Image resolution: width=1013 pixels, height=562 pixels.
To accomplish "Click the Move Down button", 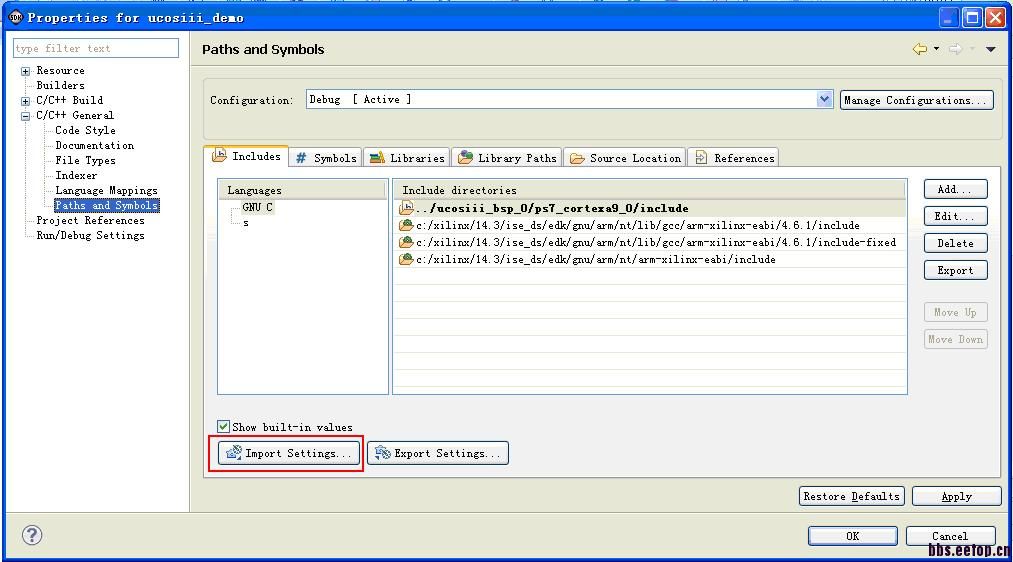I will pos(956,339).
